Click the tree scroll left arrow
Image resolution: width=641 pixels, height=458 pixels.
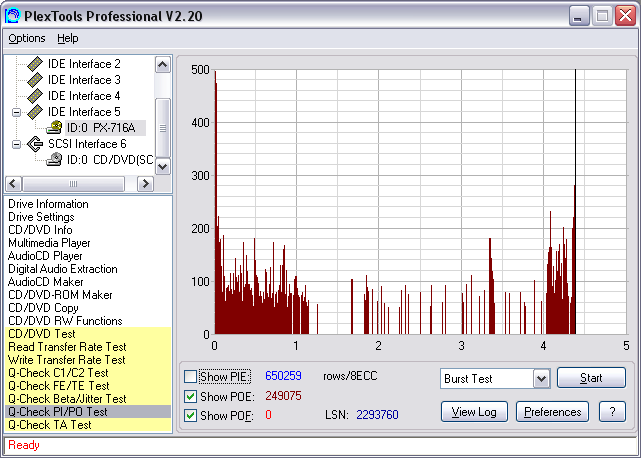(13, 184)
